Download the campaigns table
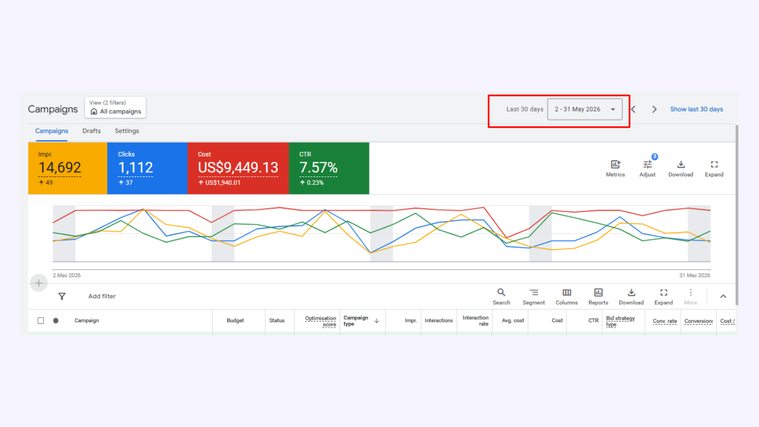This screenshot has height=427, width=759. click(631, 296)
